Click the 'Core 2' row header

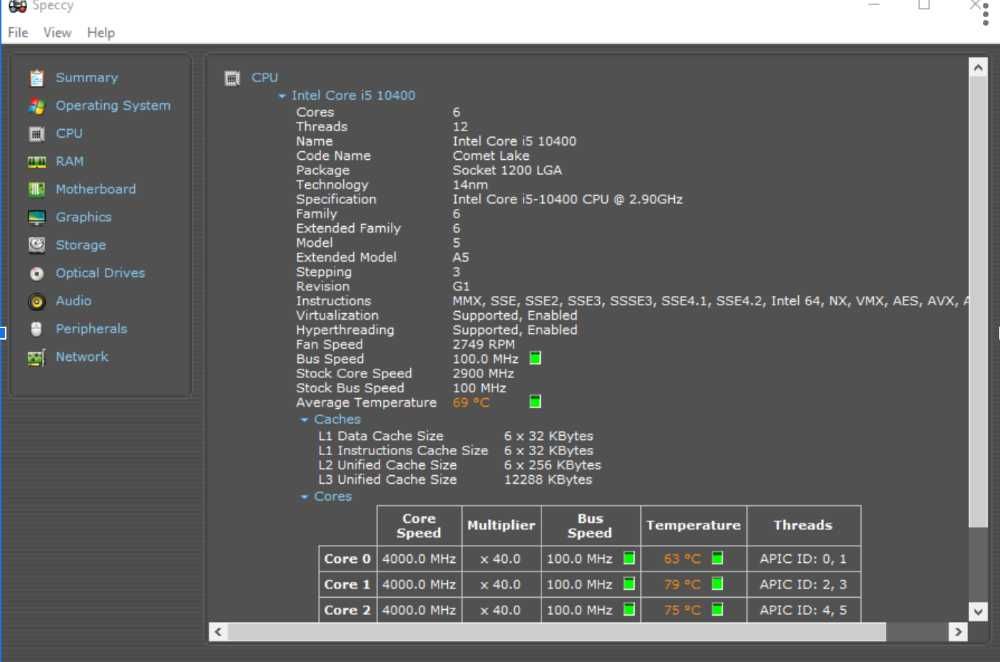347,610
